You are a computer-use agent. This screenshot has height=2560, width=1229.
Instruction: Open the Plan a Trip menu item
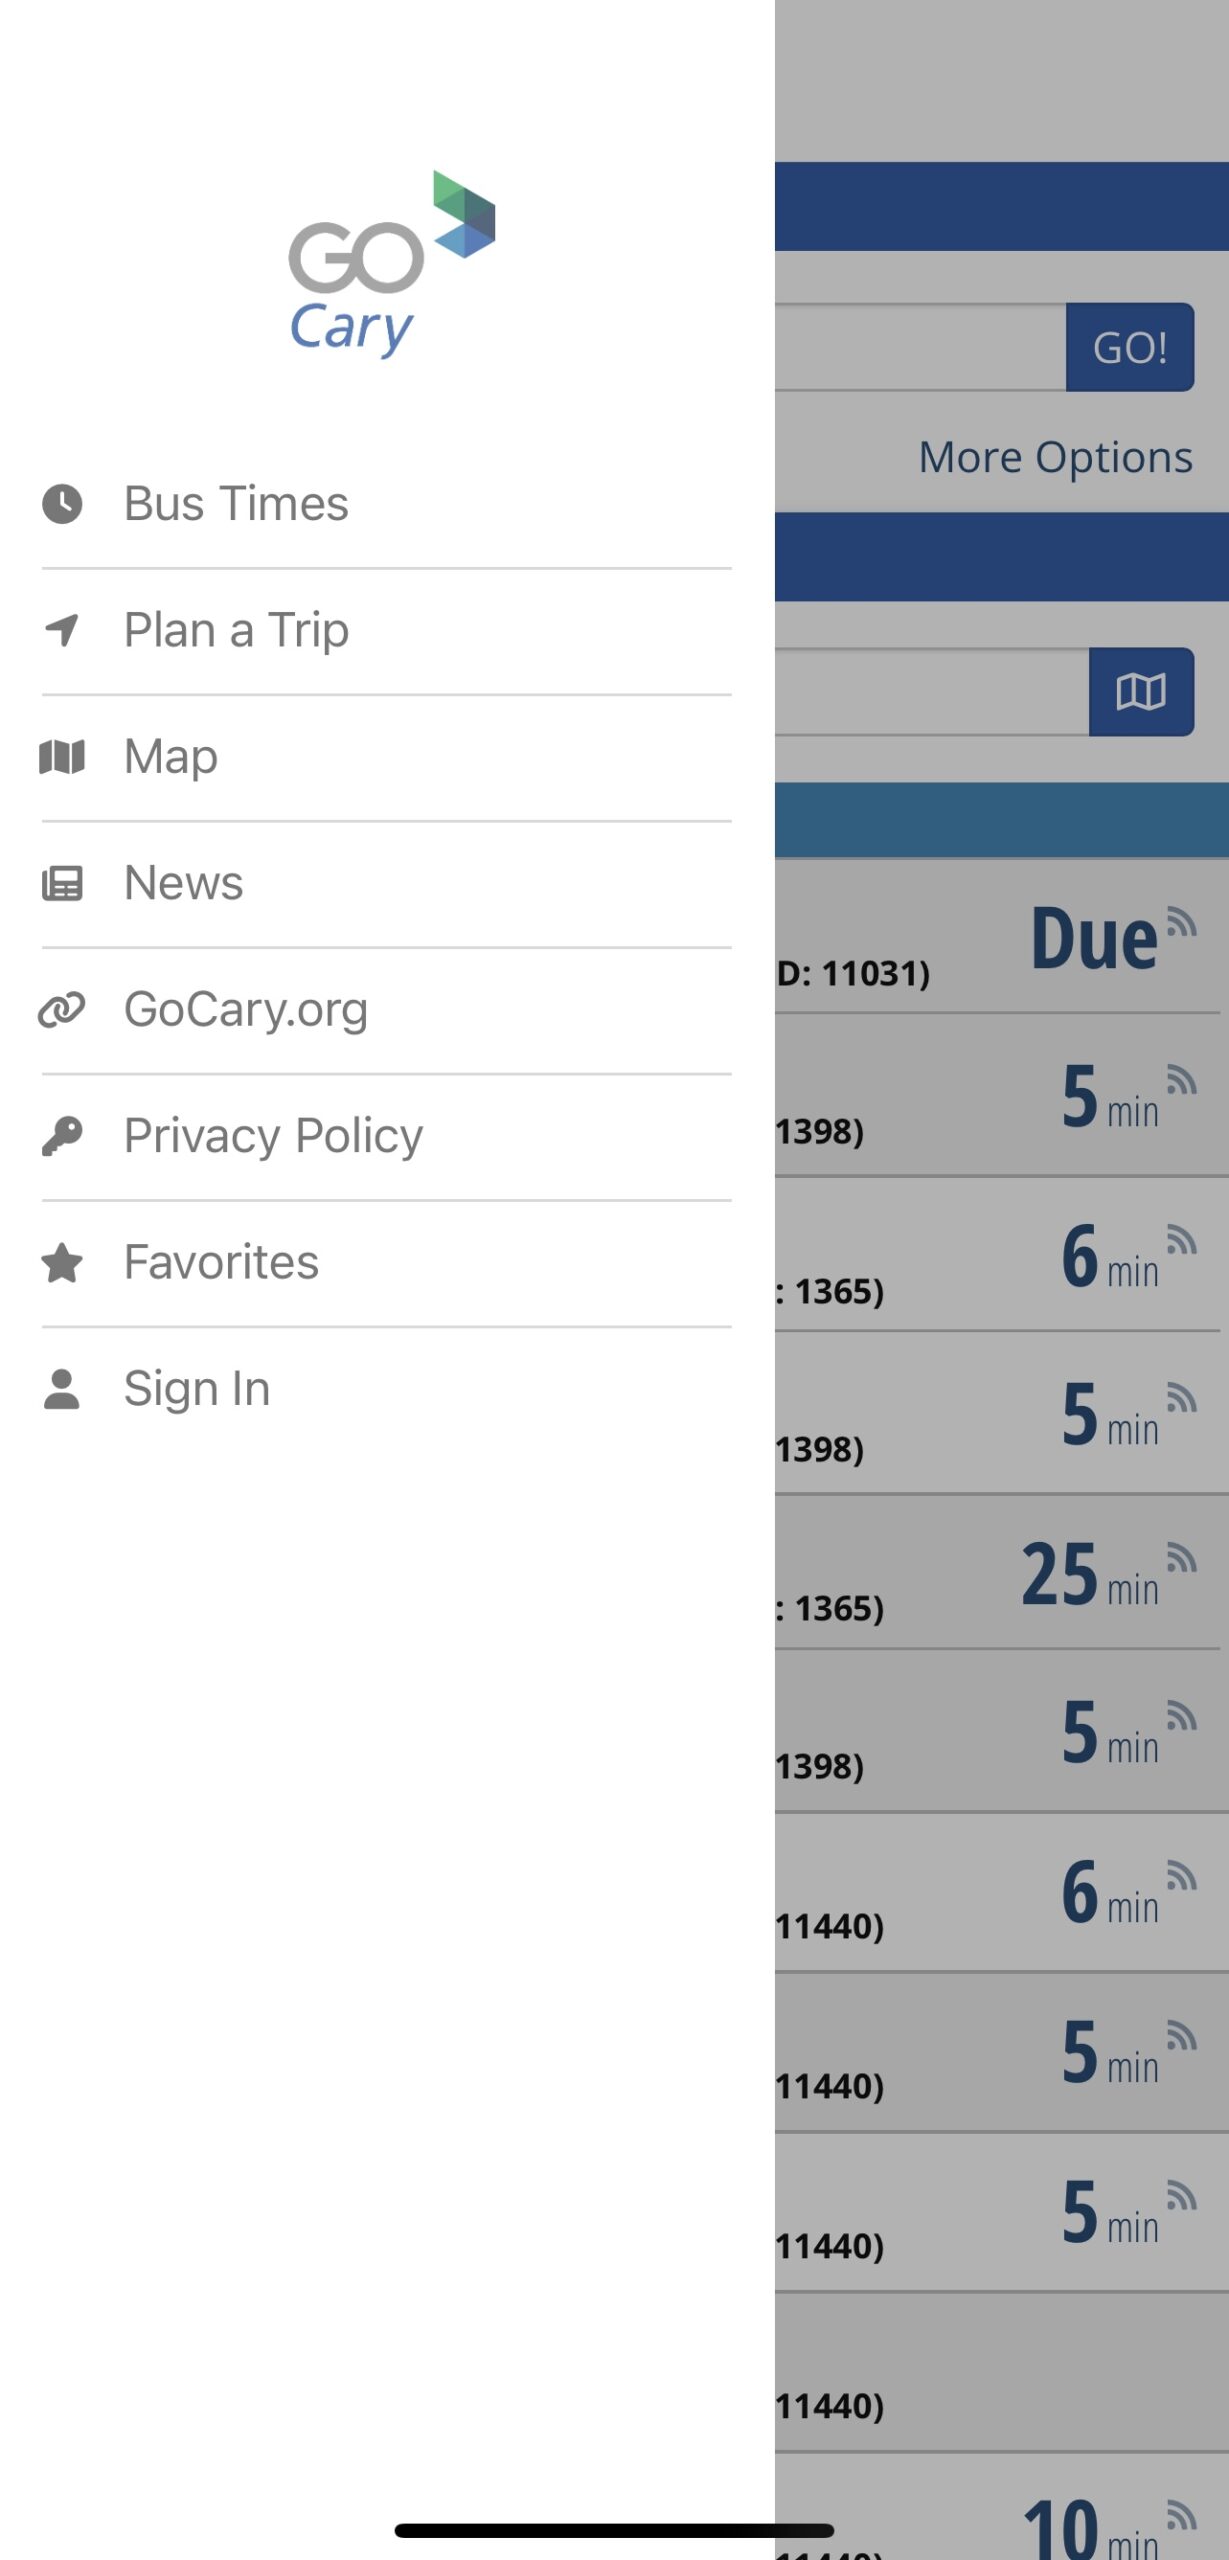(x=386, y=631)
